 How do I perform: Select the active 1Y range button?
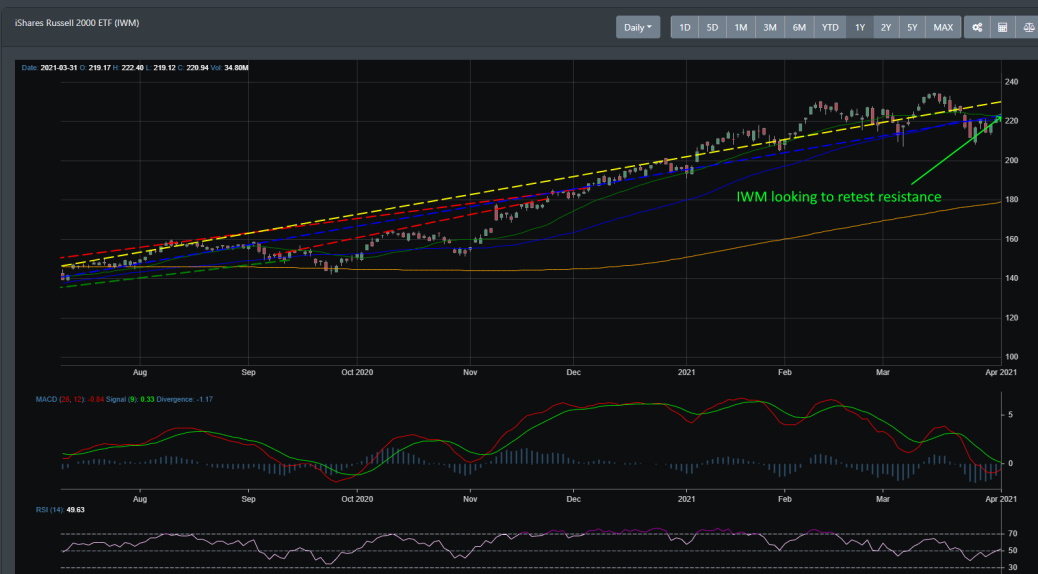click(860, 27)
